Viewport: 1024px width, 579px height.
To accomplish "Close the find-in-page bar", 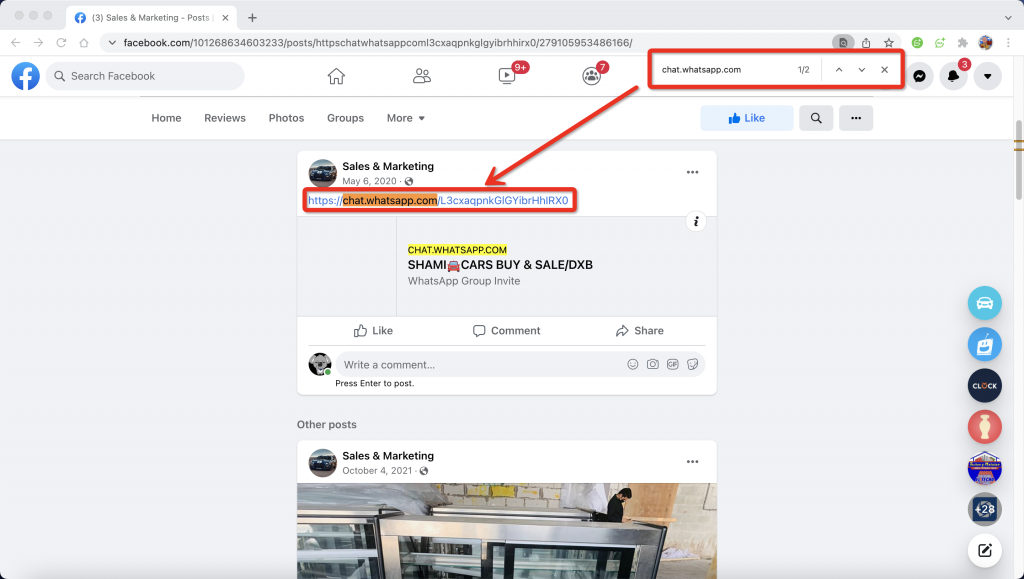I will coord(884,70).
